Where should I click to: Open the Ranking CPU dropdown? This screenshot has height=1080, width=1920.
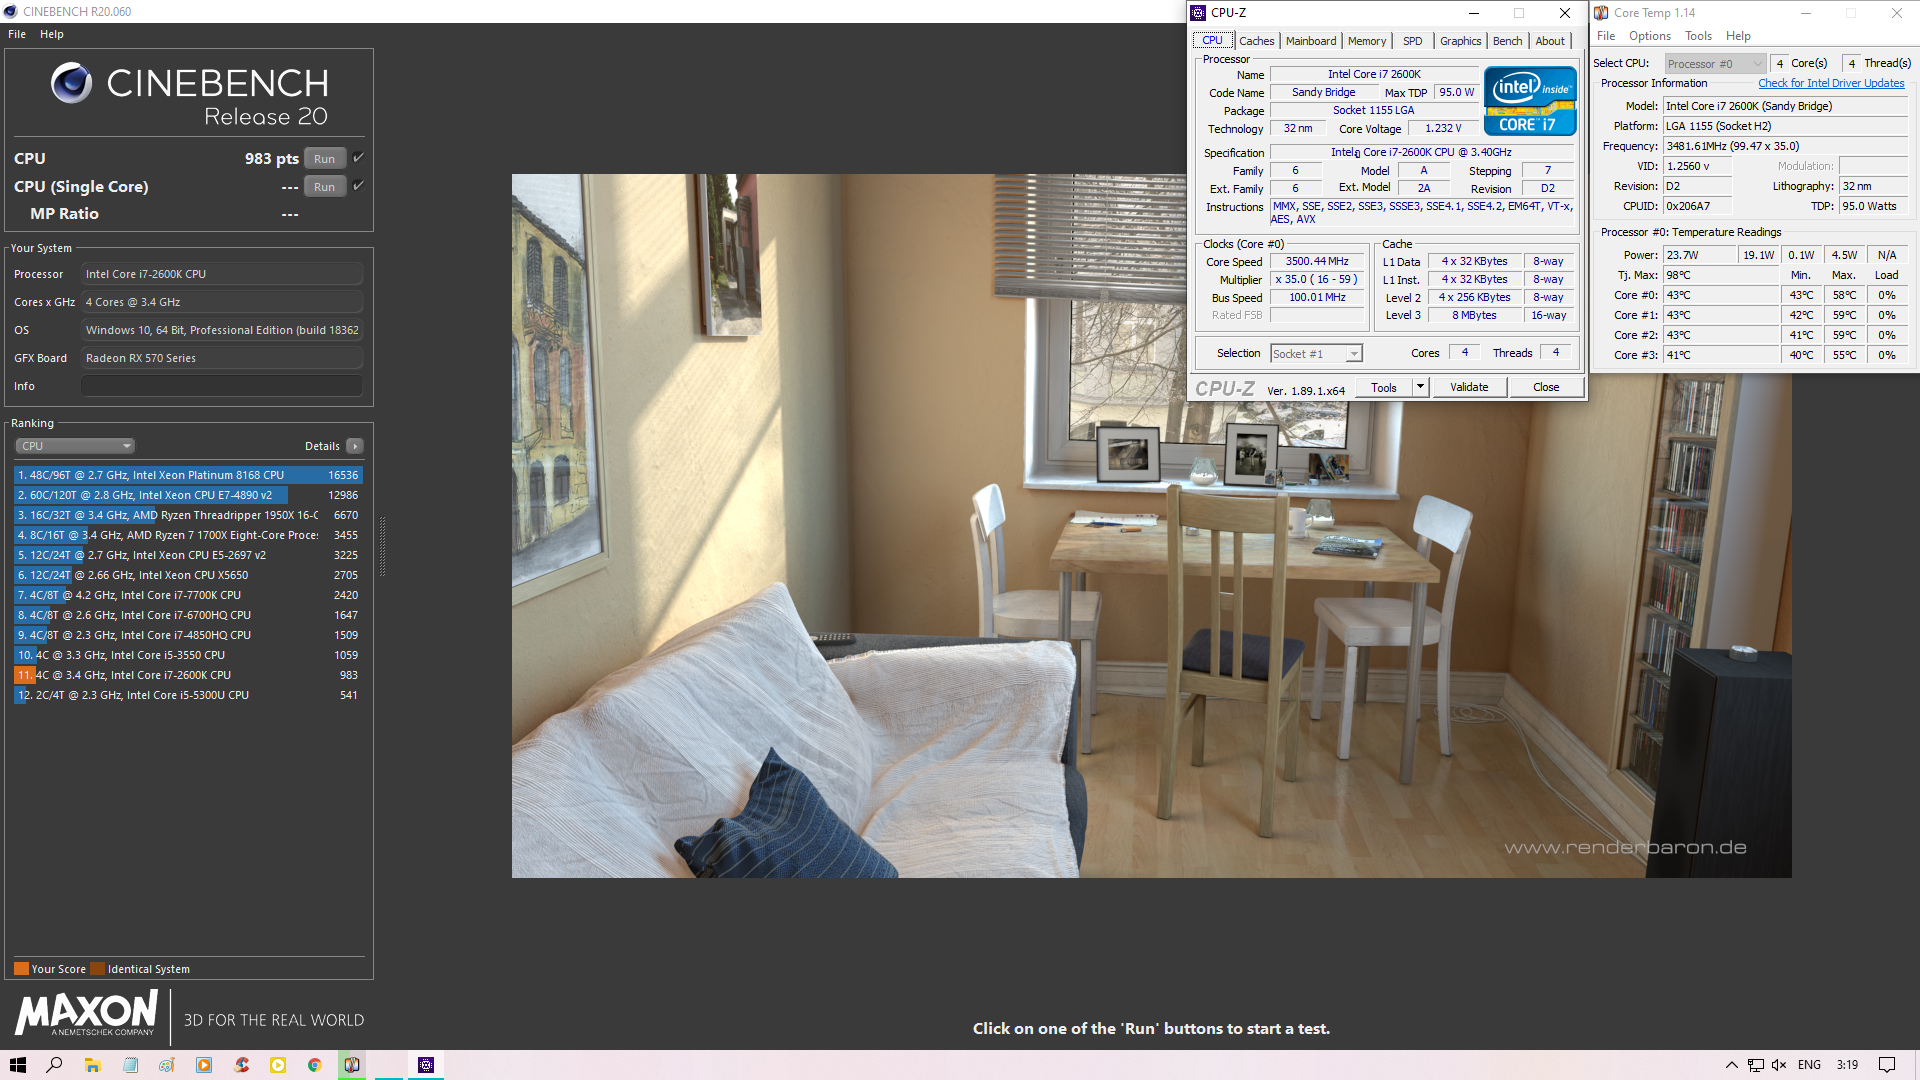pos(75,446)
